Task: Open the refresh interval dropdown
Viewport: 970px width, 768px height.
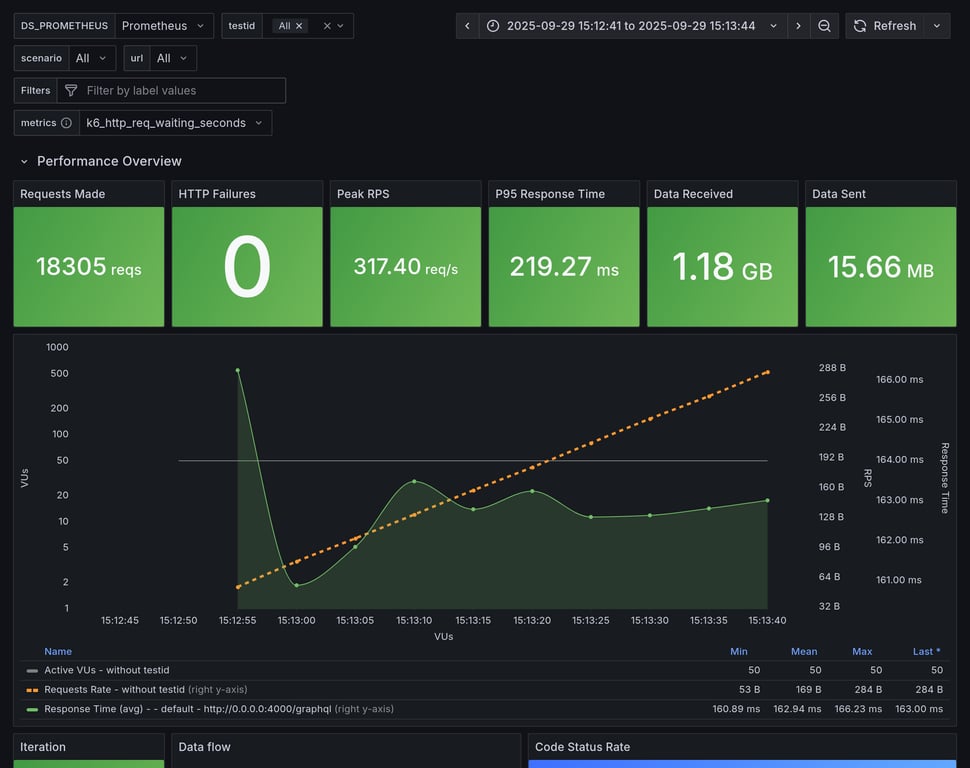Action: (x=937, y=26)
